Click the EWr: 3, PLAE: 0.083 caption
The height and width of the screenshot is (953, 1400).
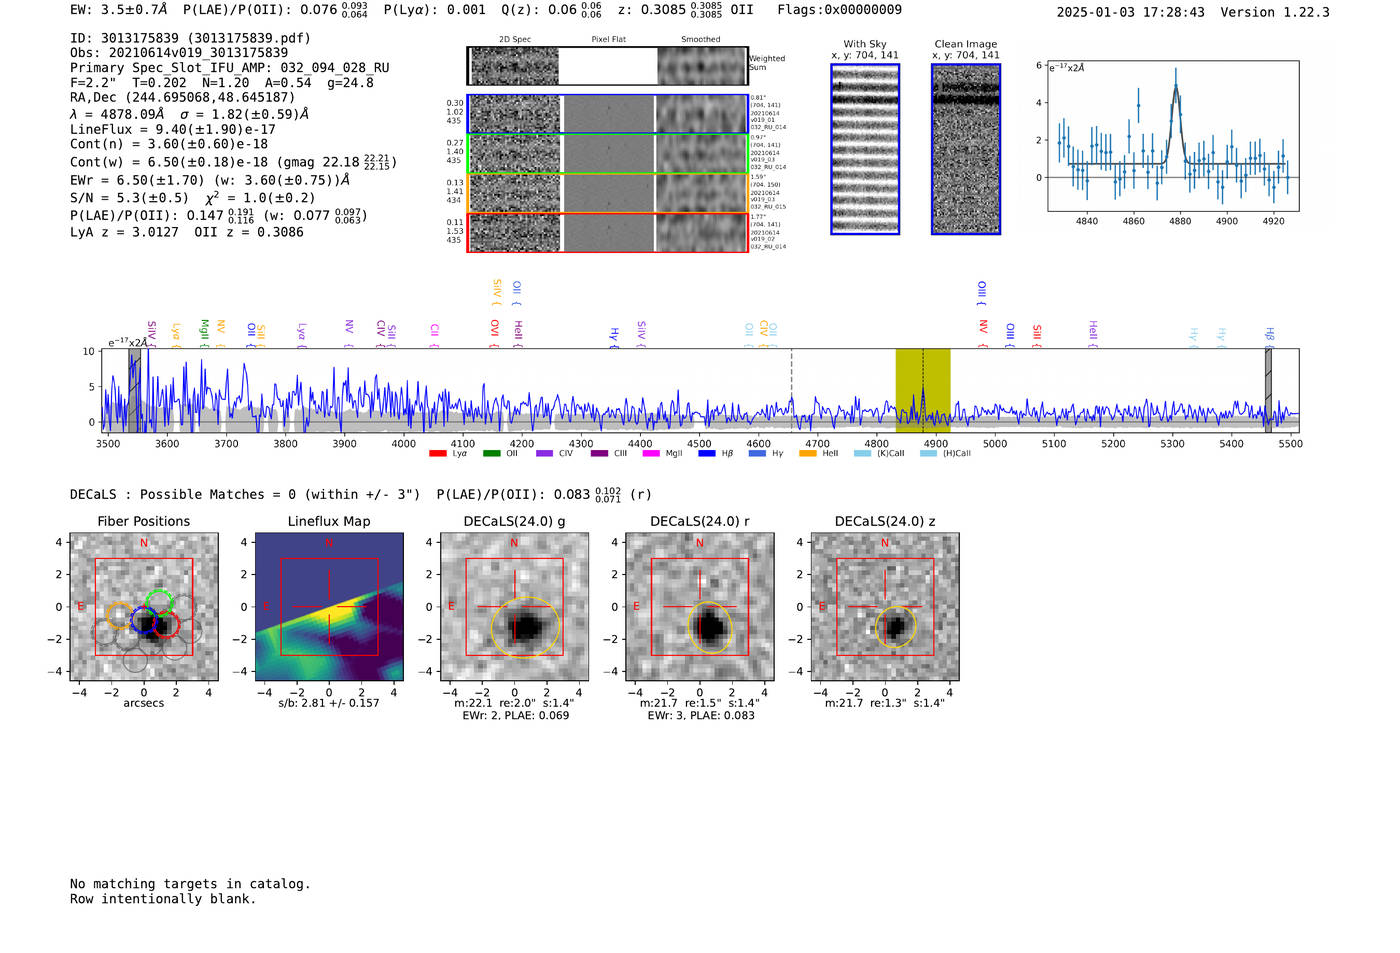click(x=701, y=715)
